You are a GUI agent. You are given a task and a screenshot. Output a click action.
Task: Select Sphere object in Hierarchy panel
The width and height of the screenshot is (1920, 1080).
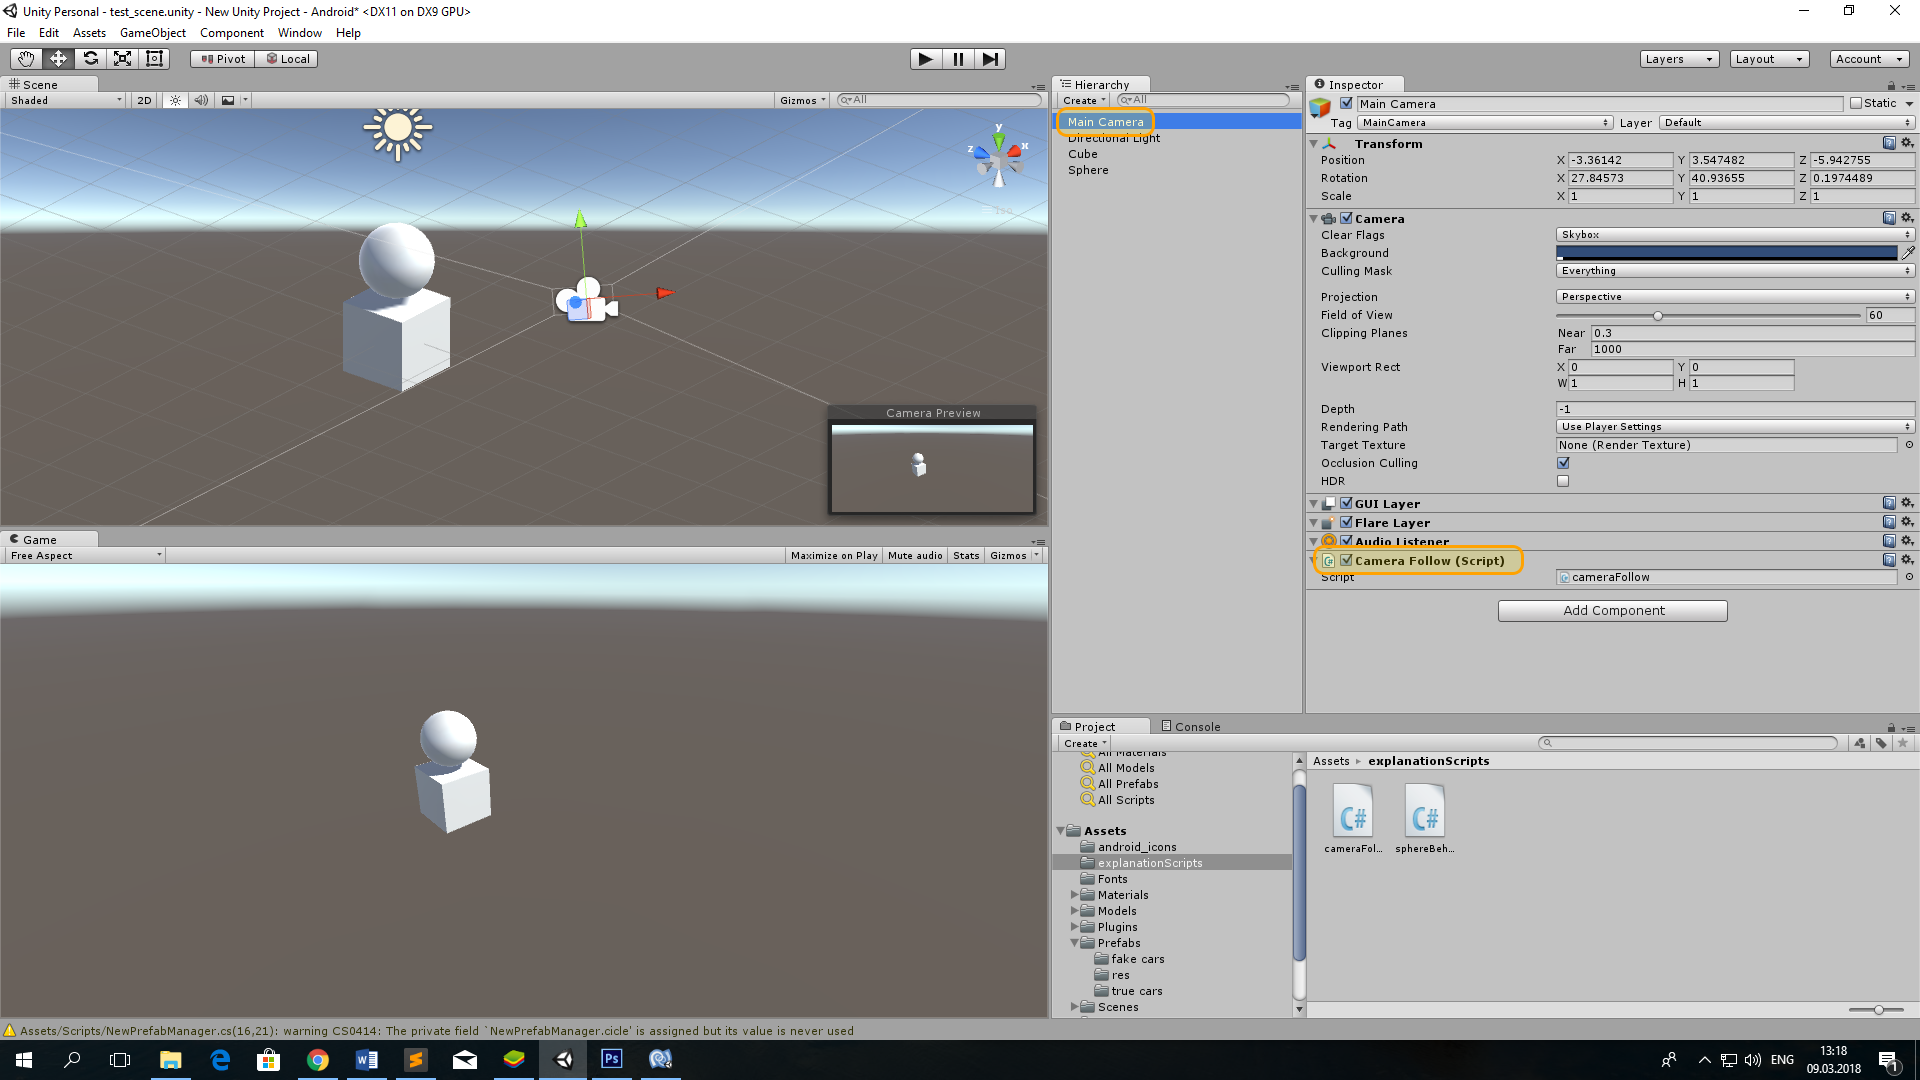[1087, 169]
